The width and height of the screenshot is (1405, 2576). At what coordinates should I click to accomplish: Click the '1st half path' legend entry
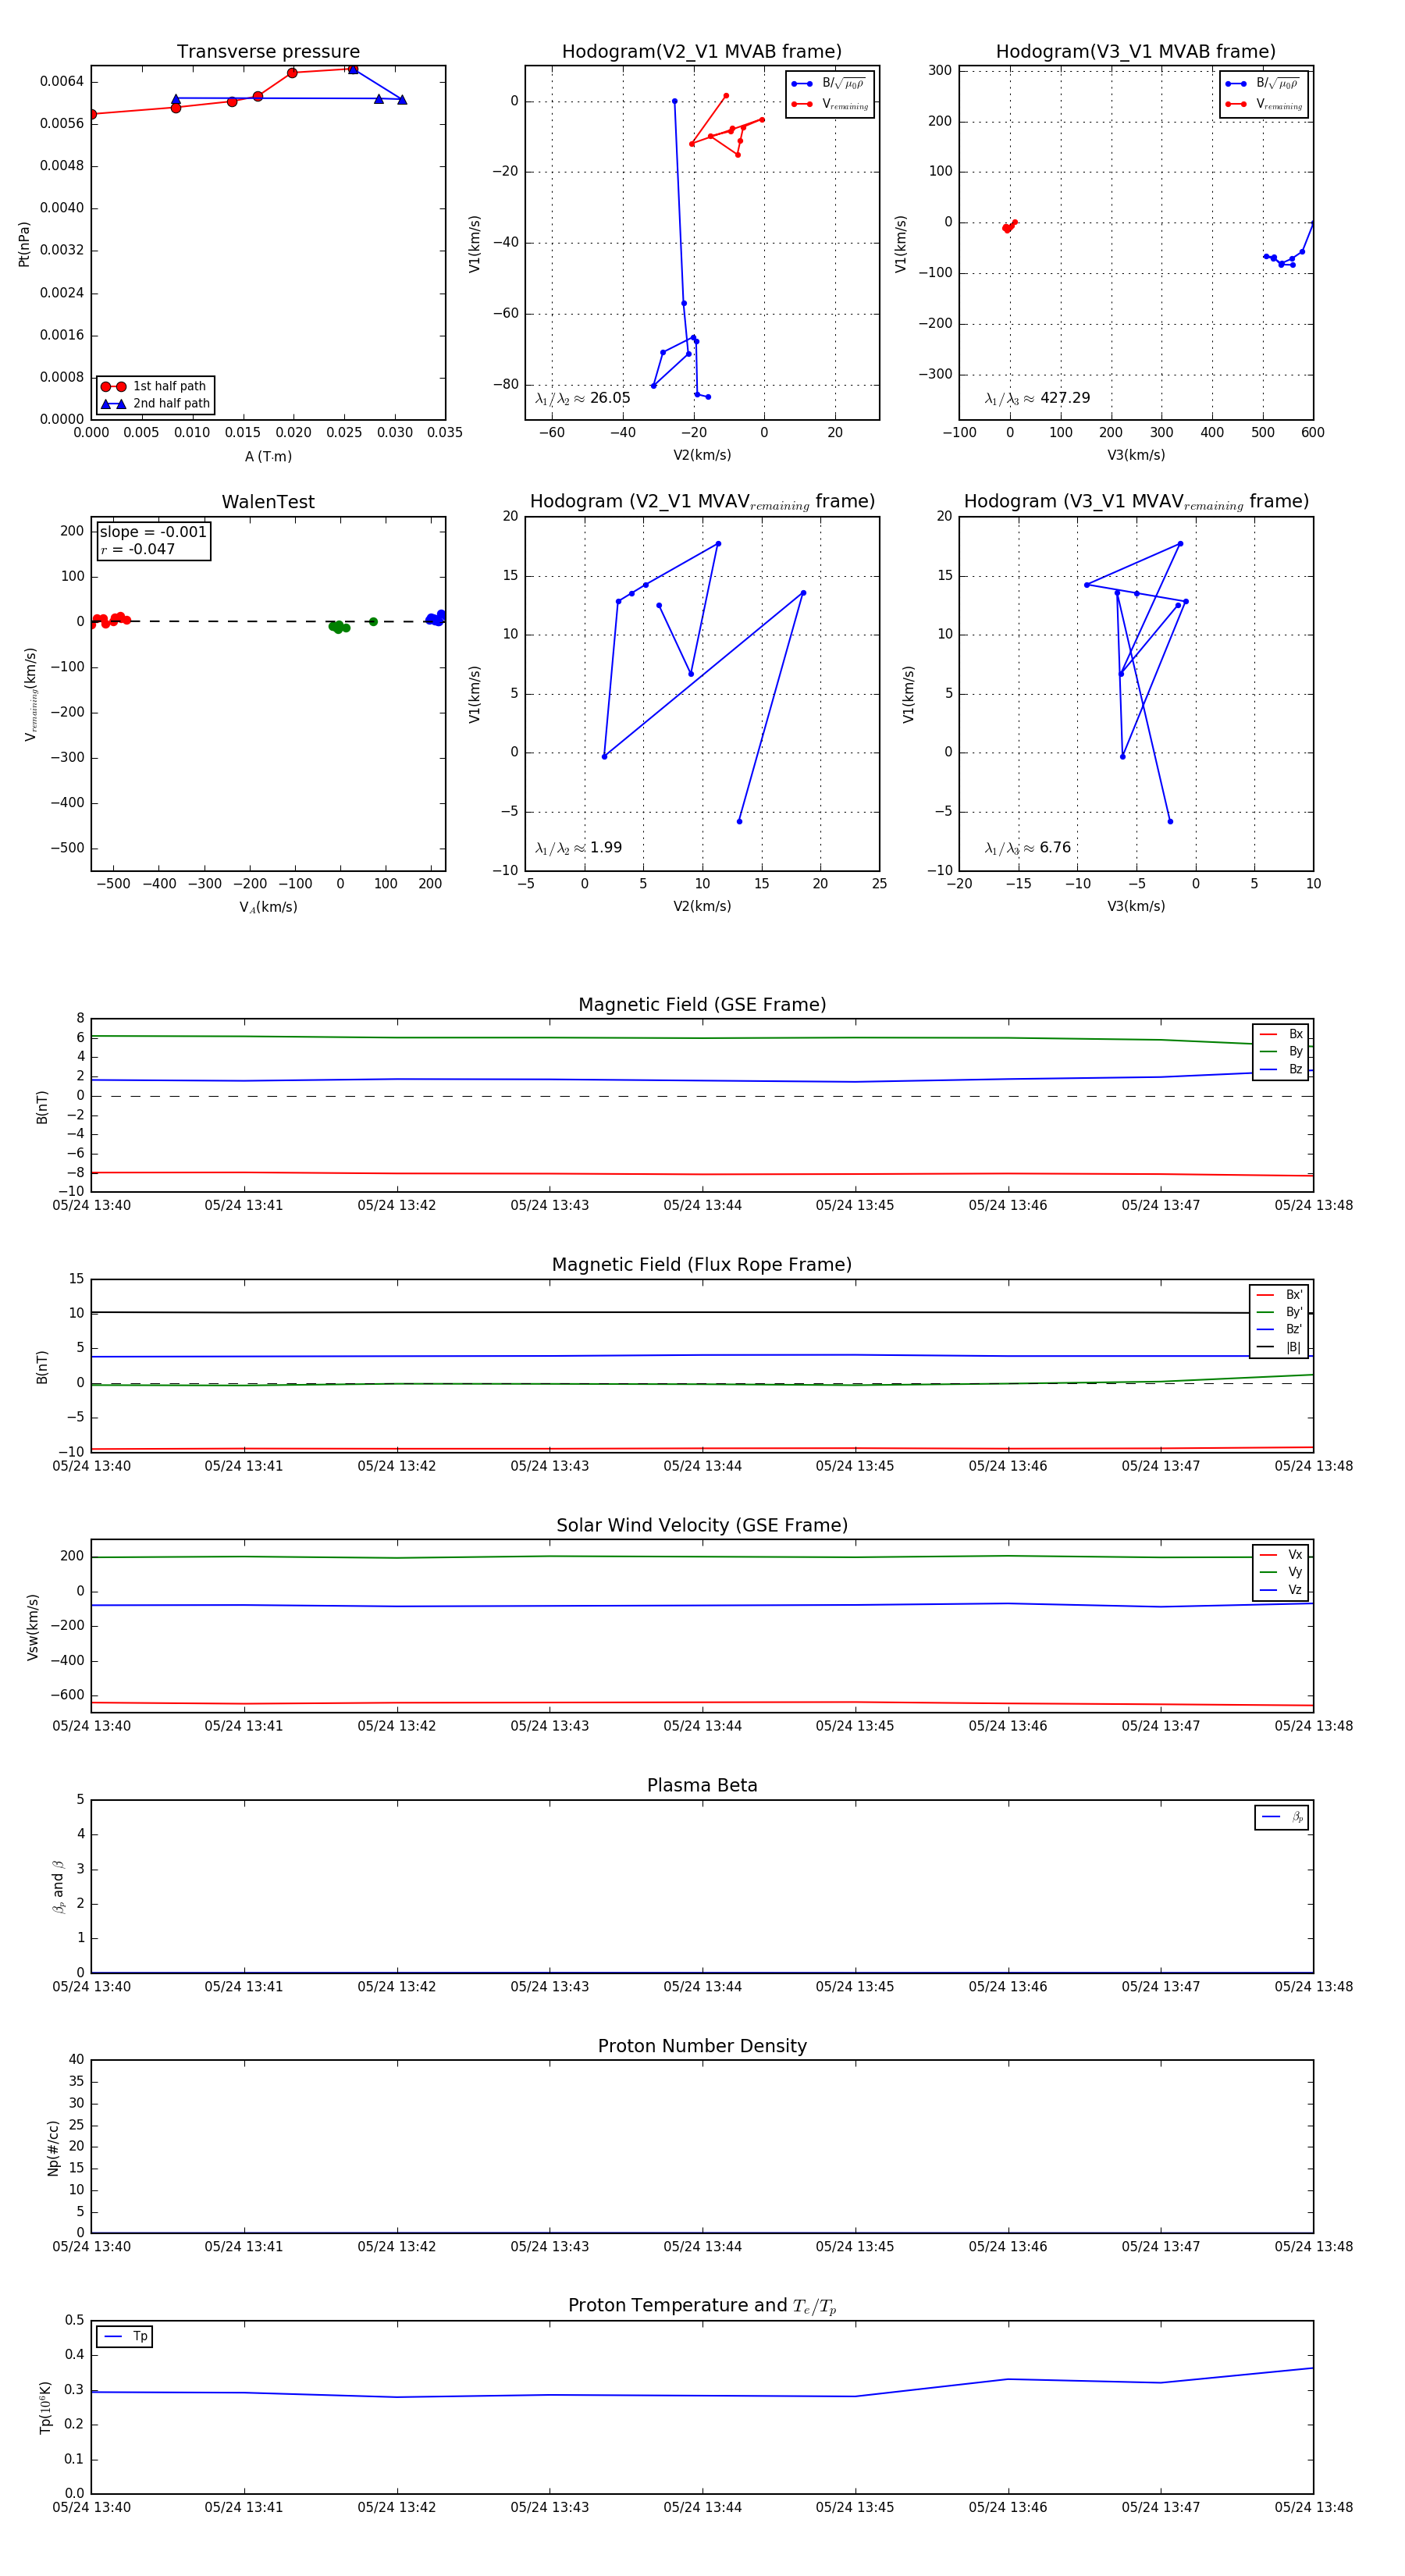click(156, 386)
